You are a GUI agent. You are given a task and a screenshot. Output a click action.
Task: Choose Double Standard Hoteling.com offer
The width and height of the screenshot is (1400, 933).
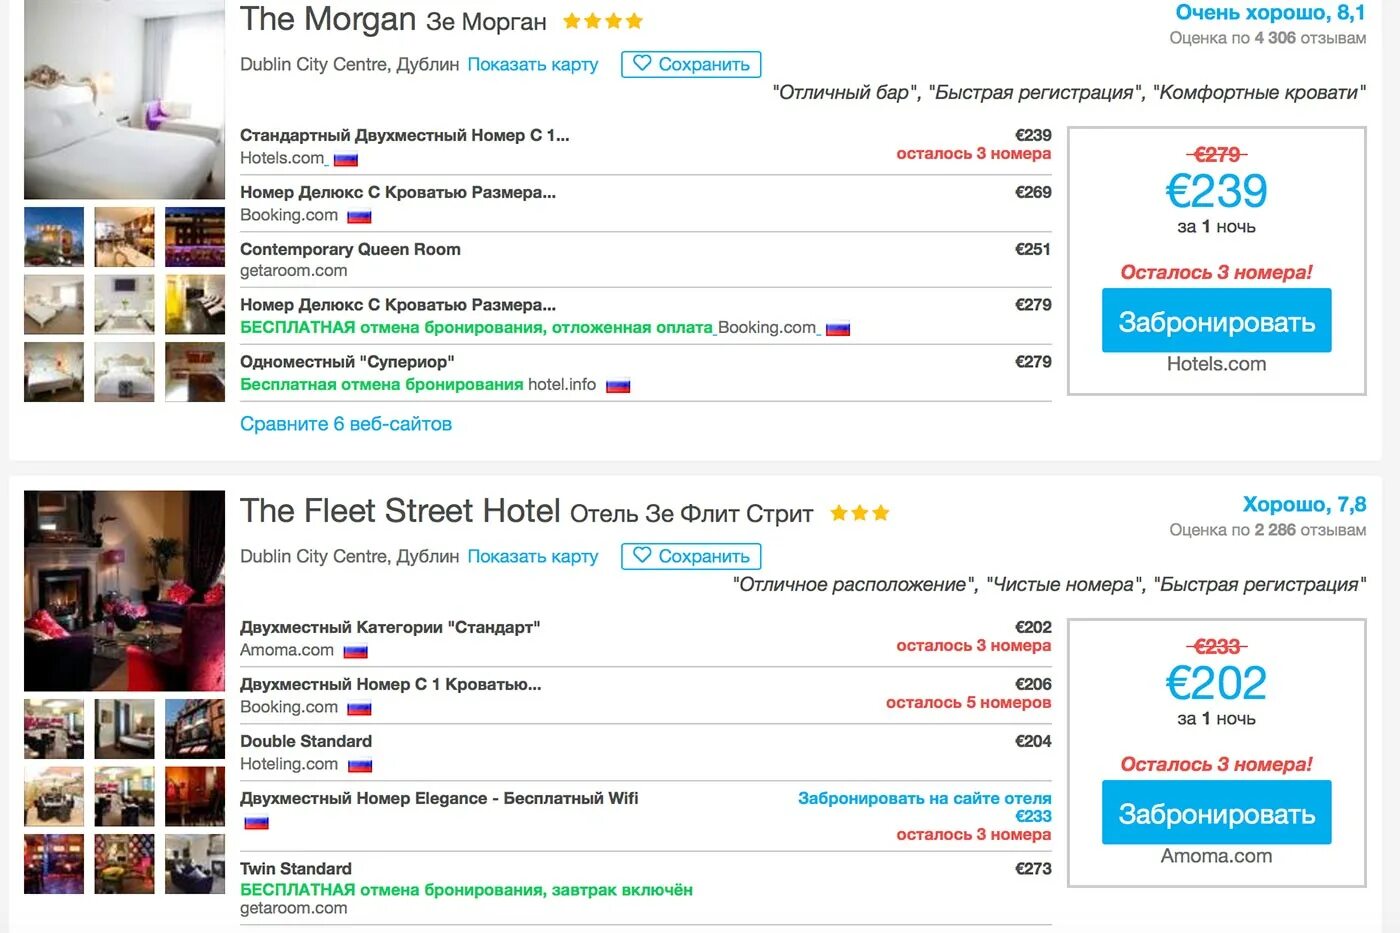(x=645, y=752)
